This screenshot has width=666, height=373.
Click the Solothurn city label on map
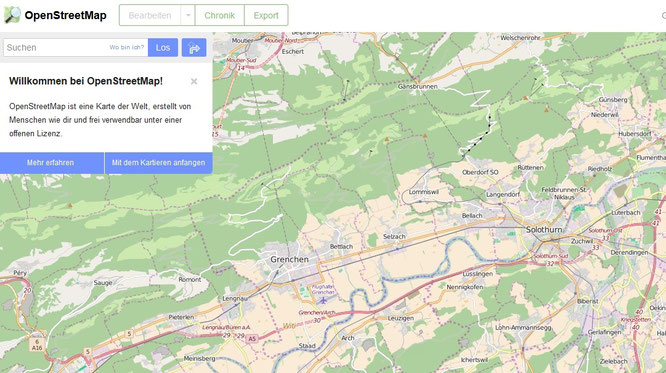click(x=544, y=229)
